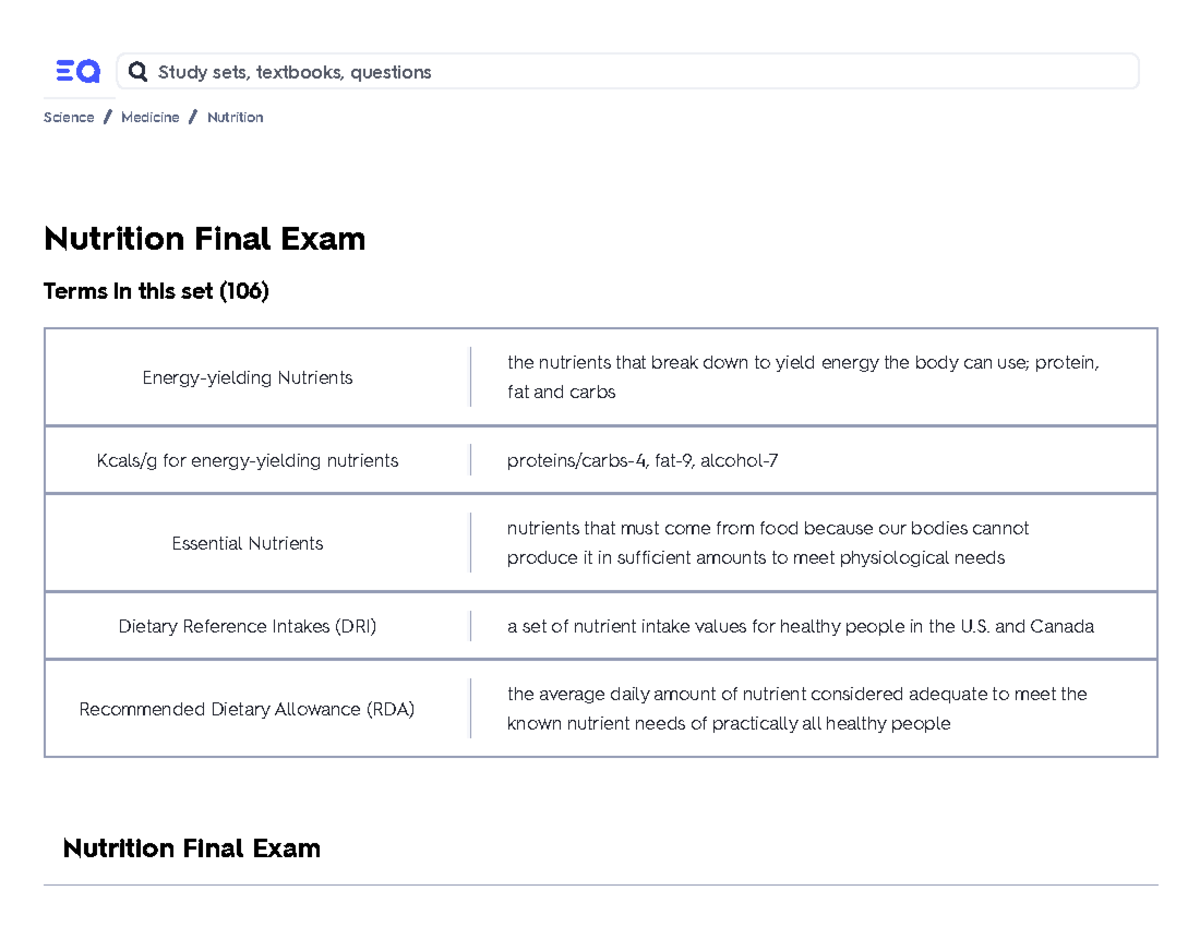Click the magnifying glass search icon
The height and width of the screenshot is (927, 1200).
138,70
